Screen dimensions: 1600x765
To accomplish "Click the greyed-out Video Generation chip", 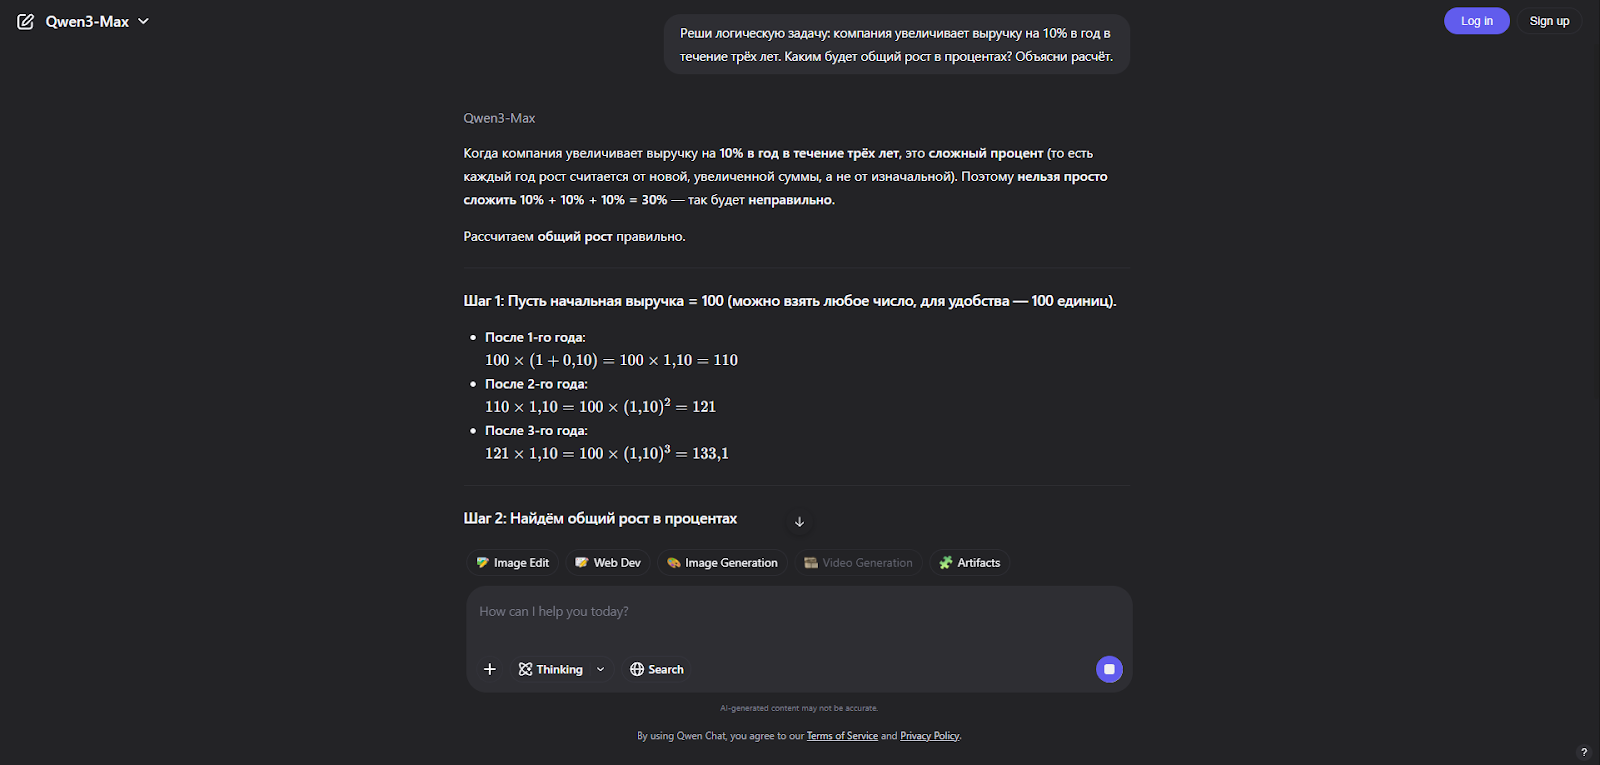I will [857, 562].
